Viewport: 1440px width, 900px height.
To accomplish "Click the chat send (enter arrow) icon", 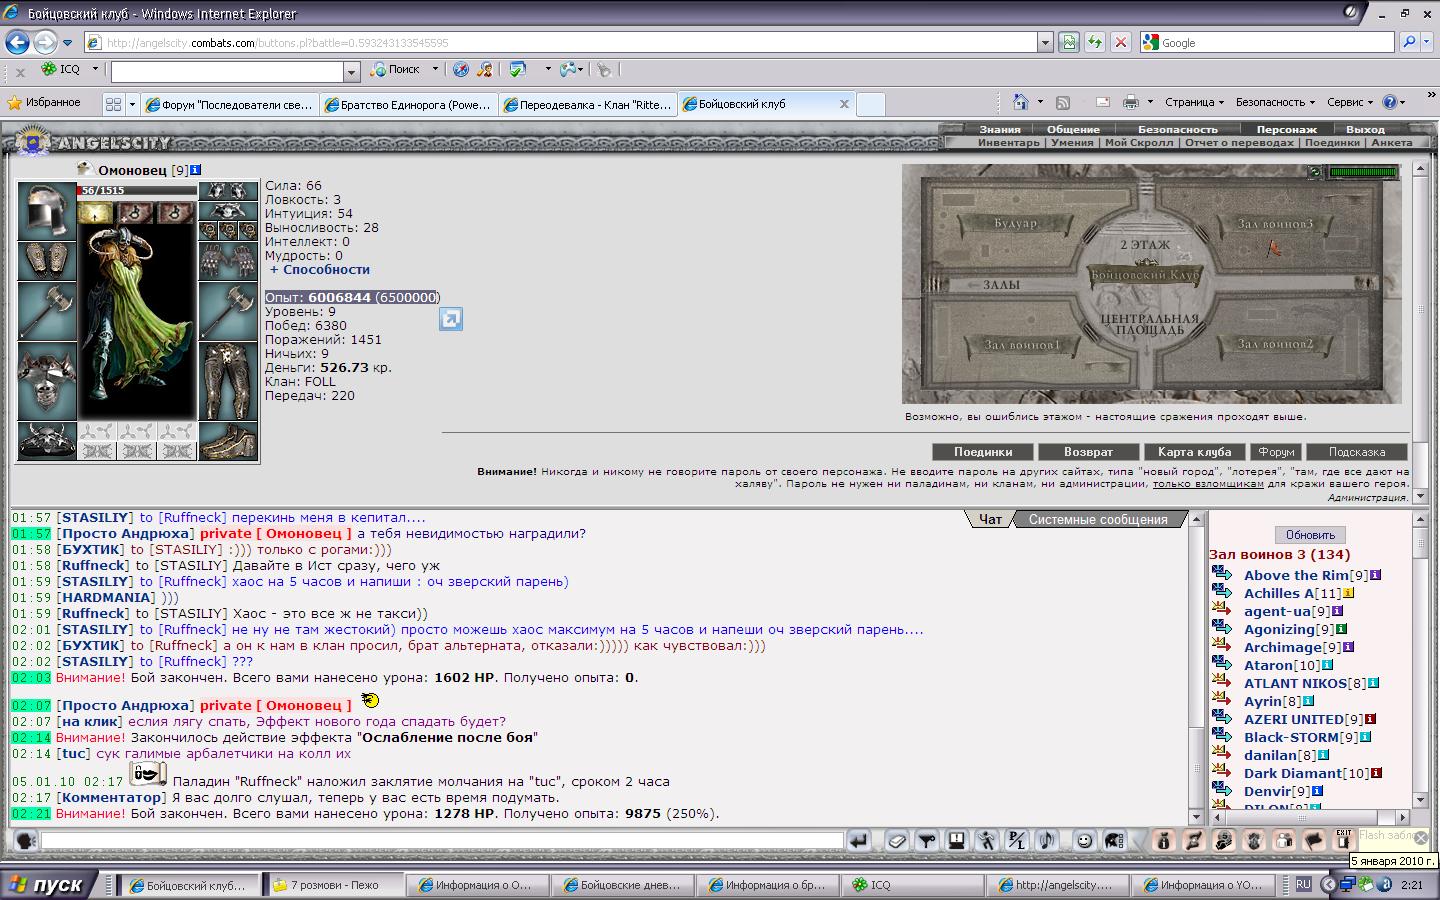I will pos(858,841).
